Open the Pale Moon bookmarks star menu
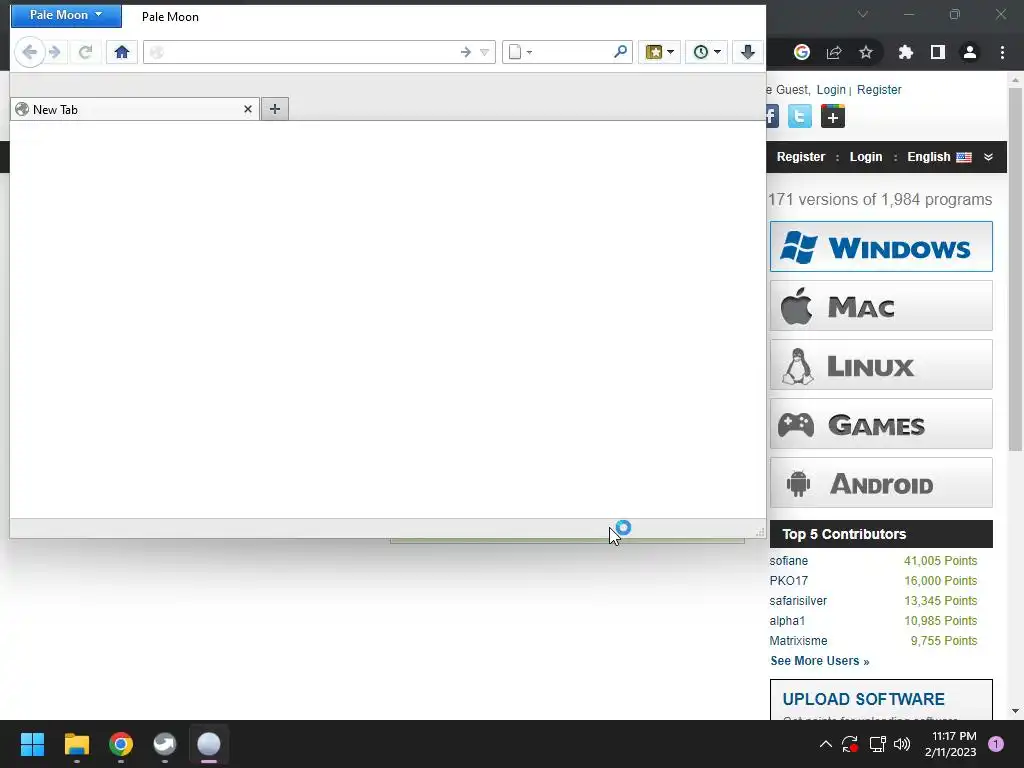 (x=660, y=52)
